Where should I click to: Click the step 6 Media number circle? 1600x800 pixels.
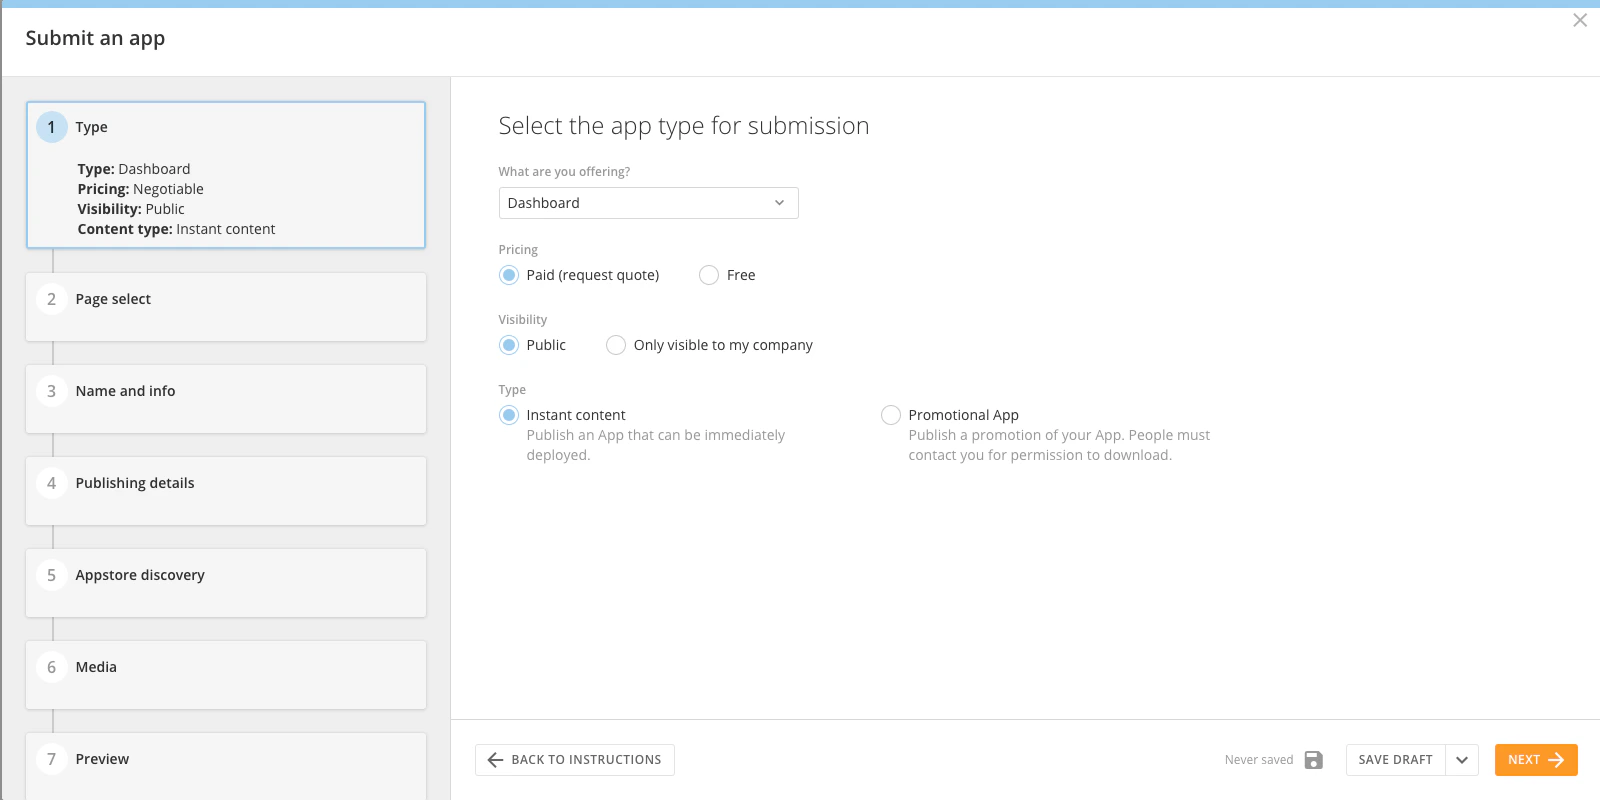[x=52, y=667]
